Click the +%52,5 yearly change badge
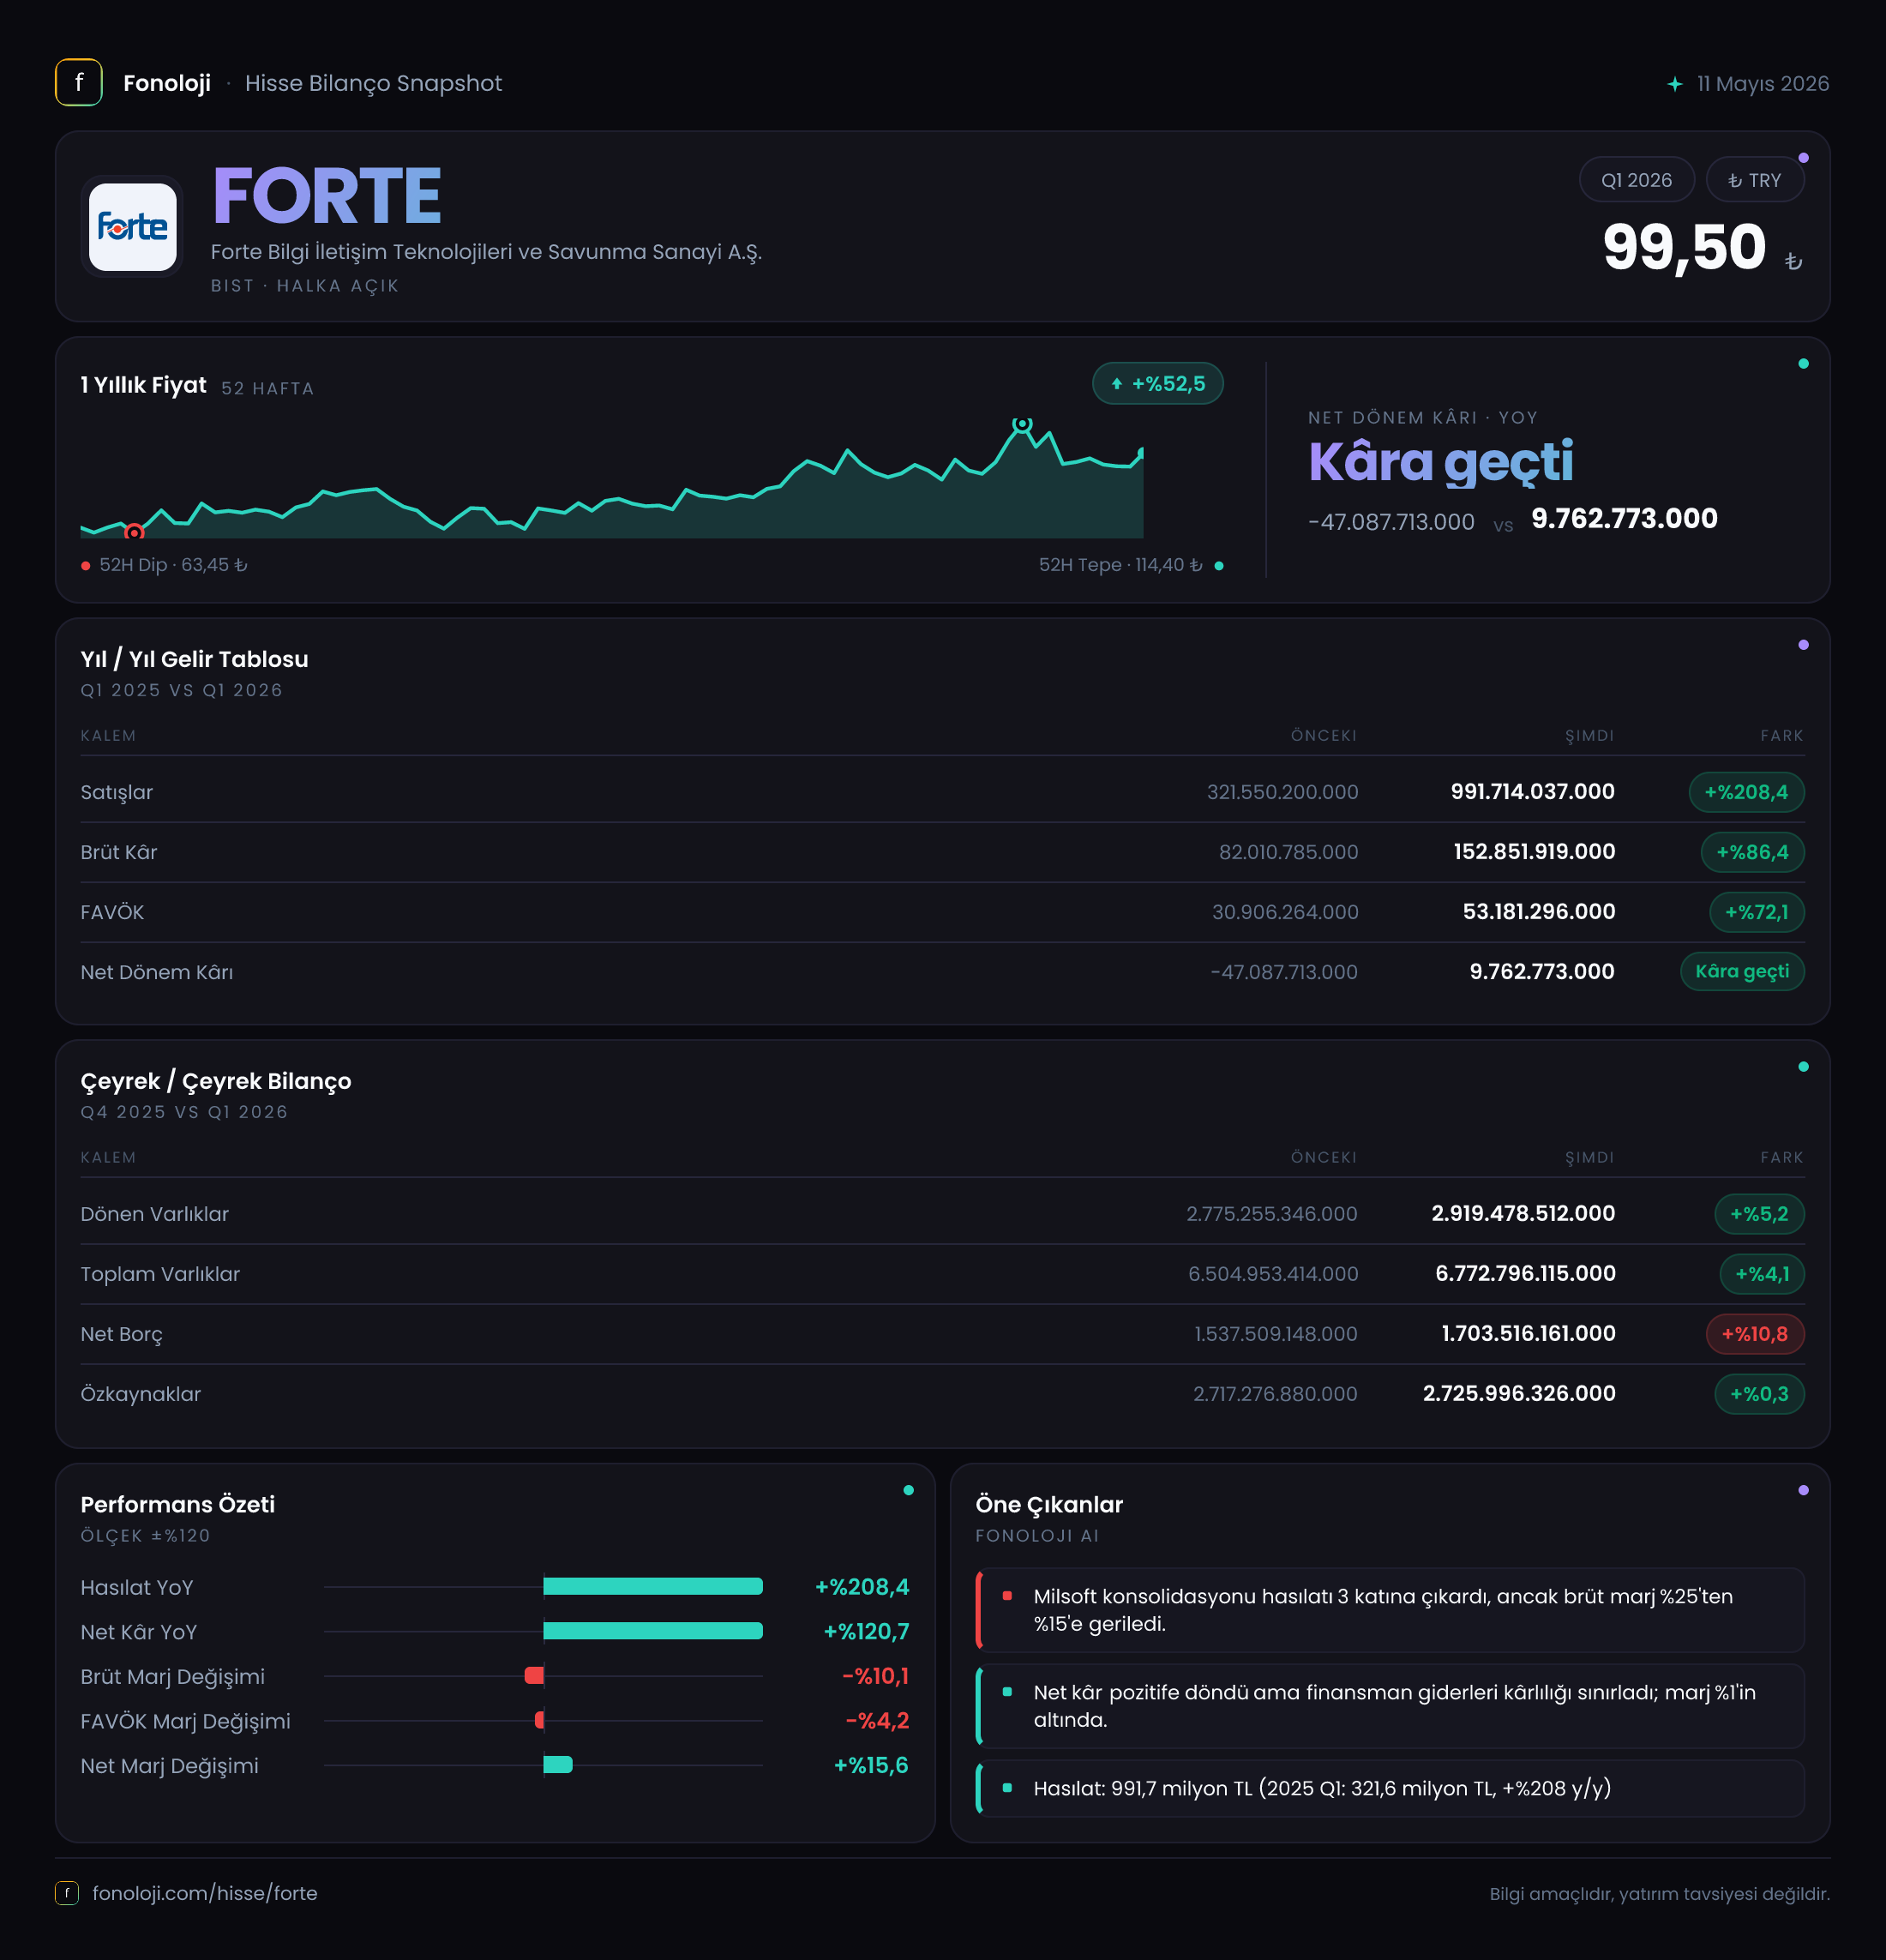Viewport: 1886px width, 1960px height. (x=1157, y=384)
